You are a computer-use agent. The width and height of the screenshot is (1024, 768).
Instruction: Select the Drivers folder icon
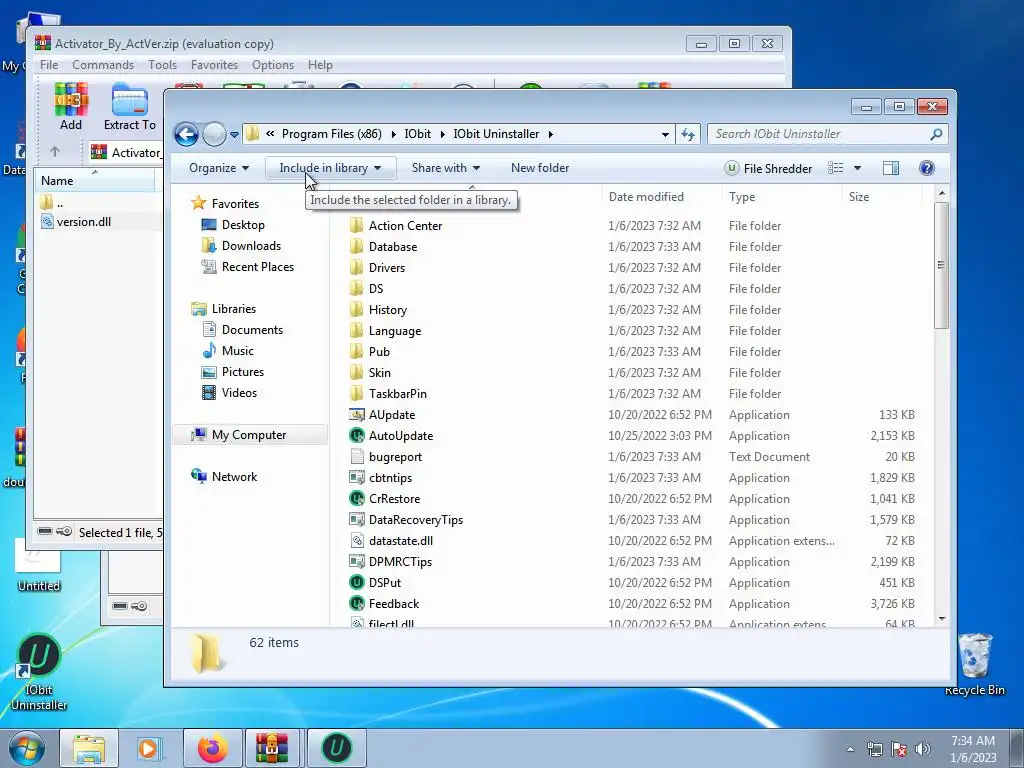click(x=357, y=268)
